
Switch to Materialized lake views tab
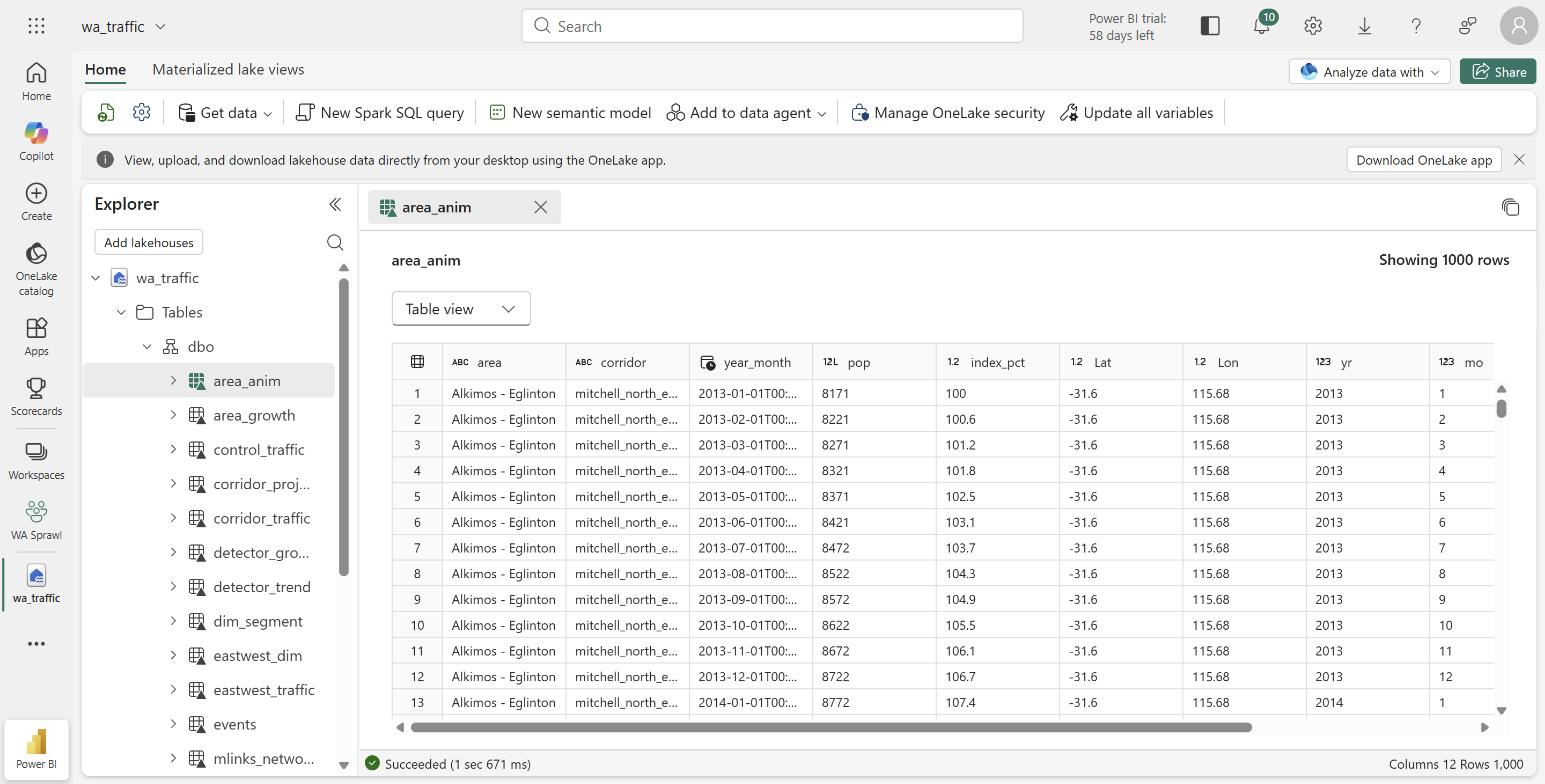coord(228,69)
